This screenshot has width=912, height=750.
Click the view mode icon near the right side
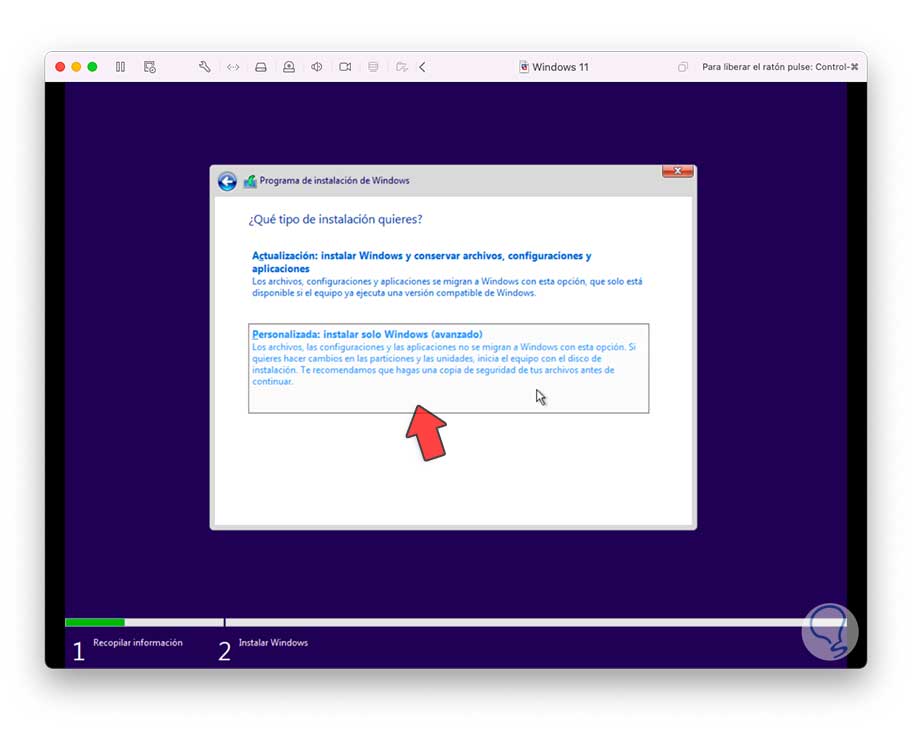coord(682,67)
